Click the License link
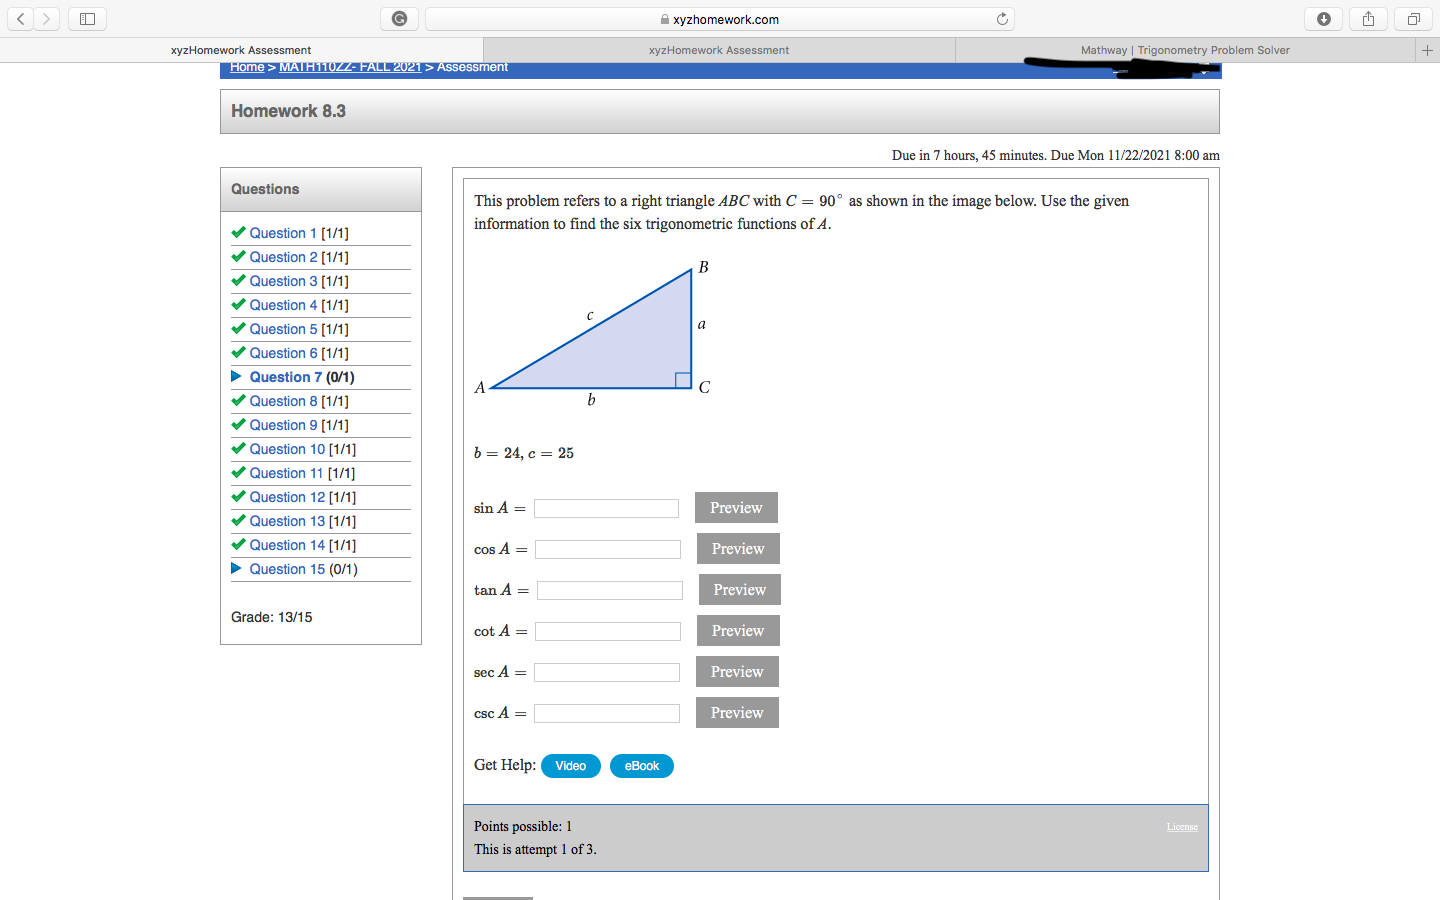The height and width of the screenshot is (900, 1440). click(1182, 826)
